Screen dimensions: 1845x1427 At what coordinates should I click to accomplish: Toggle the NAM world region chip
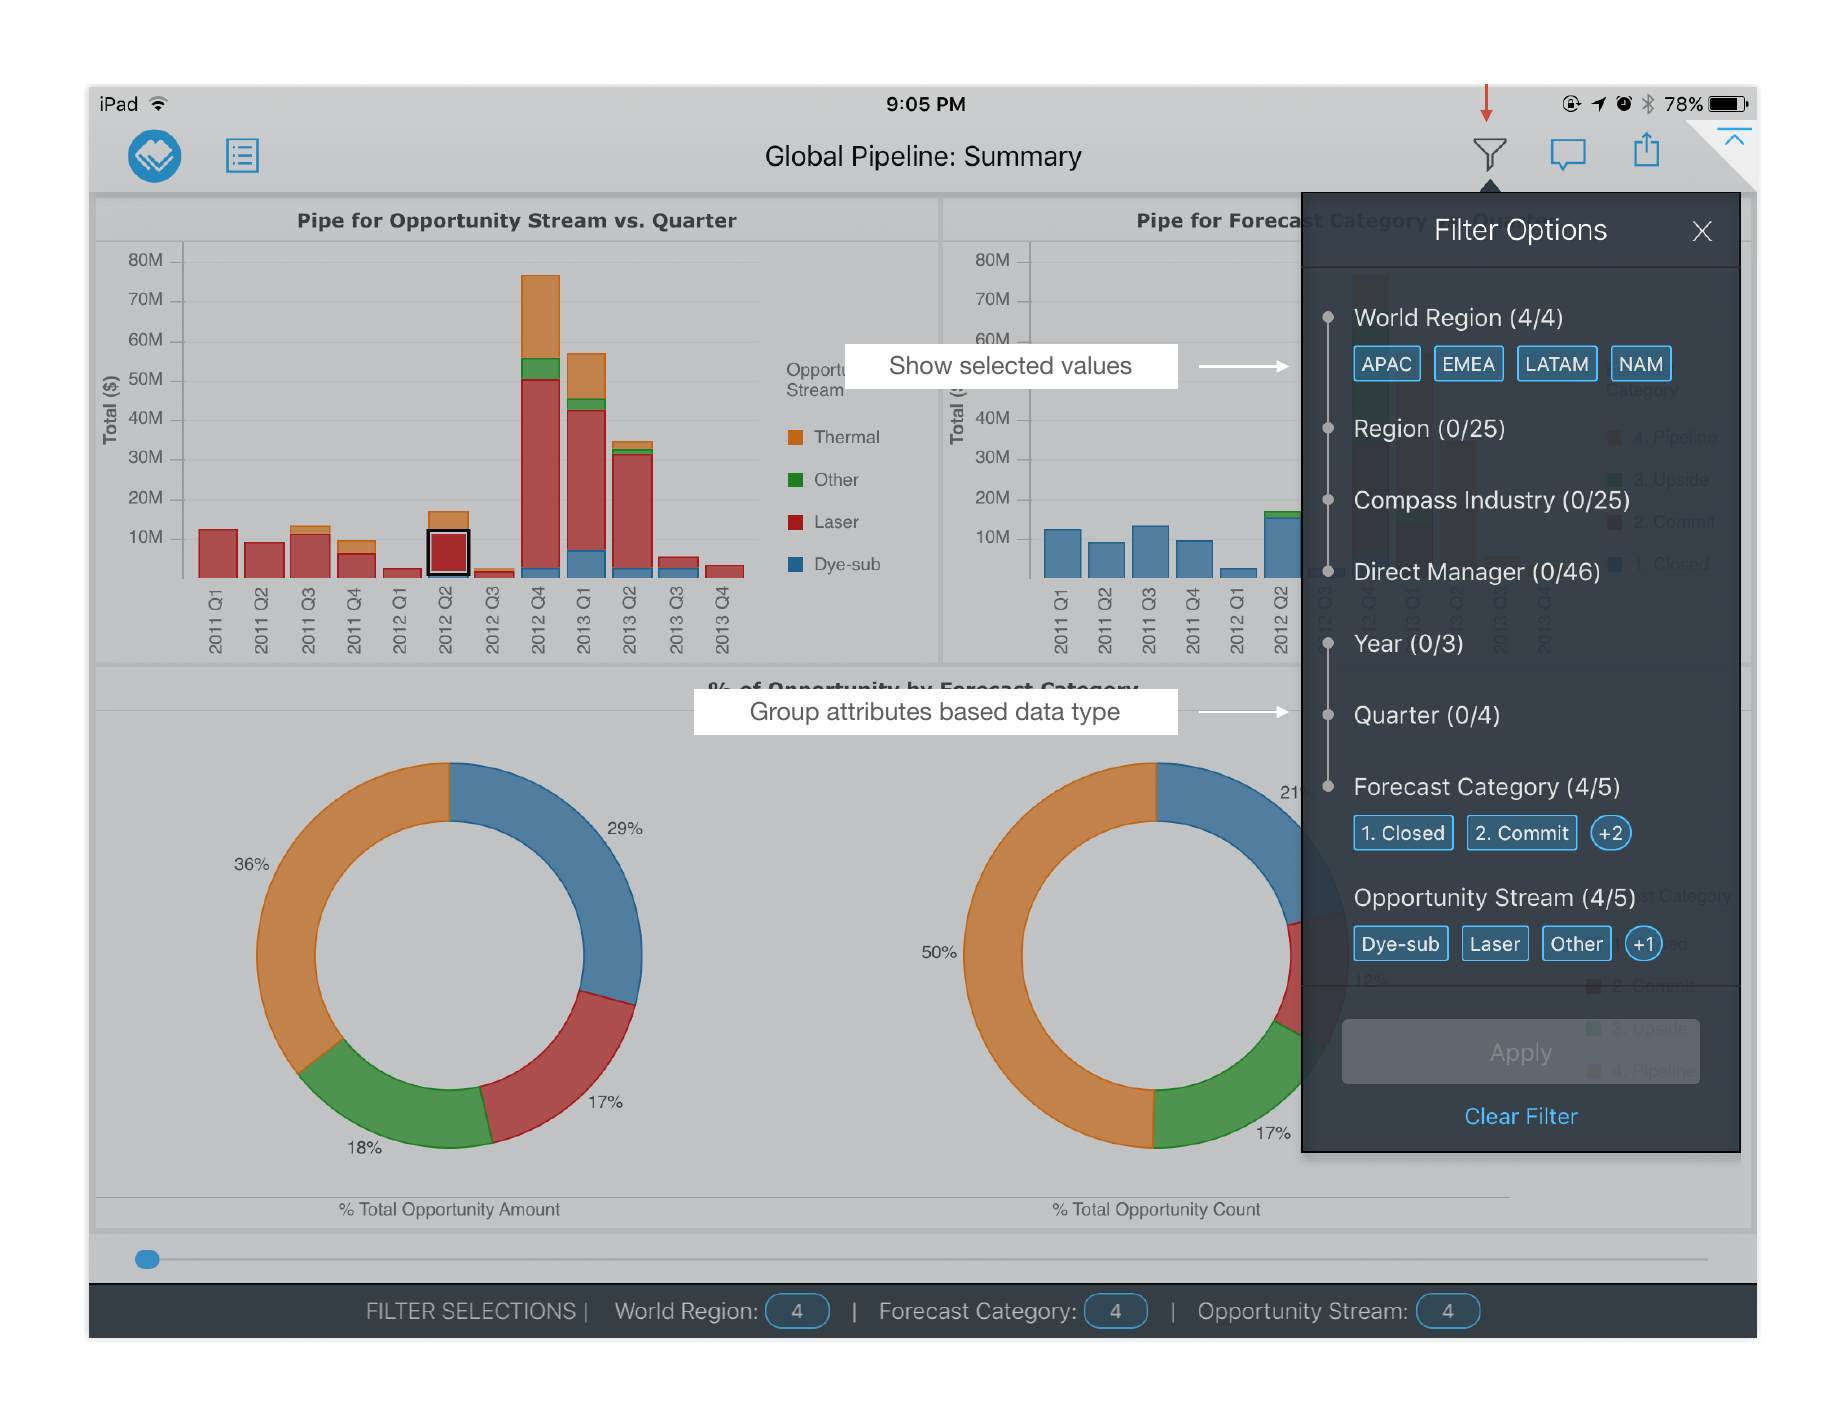coord(1640,364)
